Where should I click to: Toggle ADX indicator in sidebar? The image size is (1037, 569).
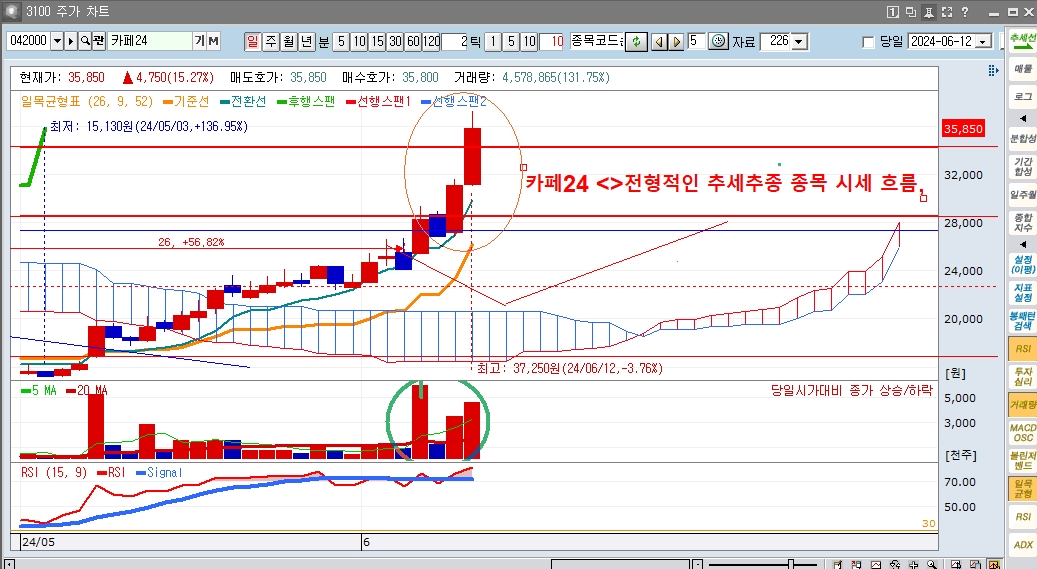click(x=1022, y=545)
